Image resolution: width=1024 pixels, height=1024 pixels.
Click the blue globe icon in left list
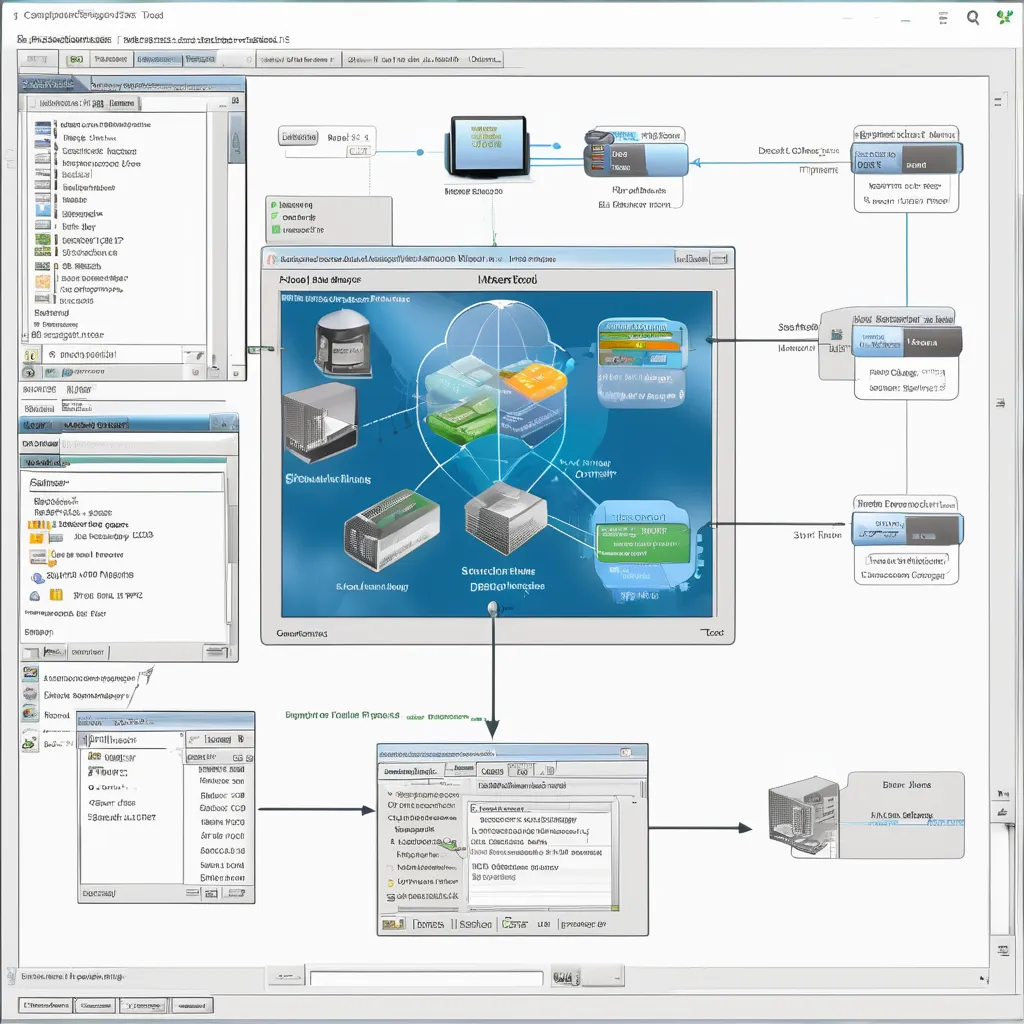[38, 577]
